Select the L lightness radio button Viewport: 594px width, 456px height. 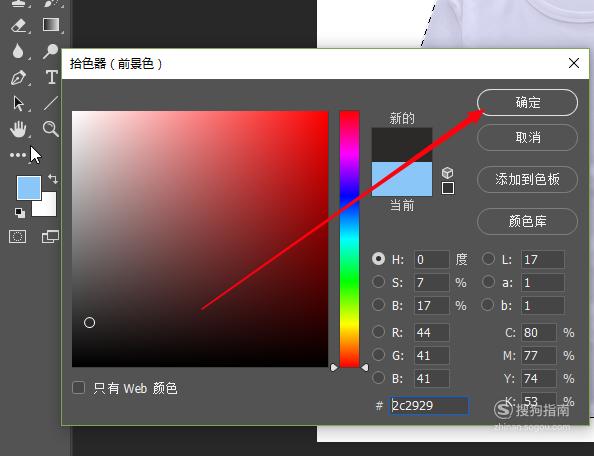(488, 259)
